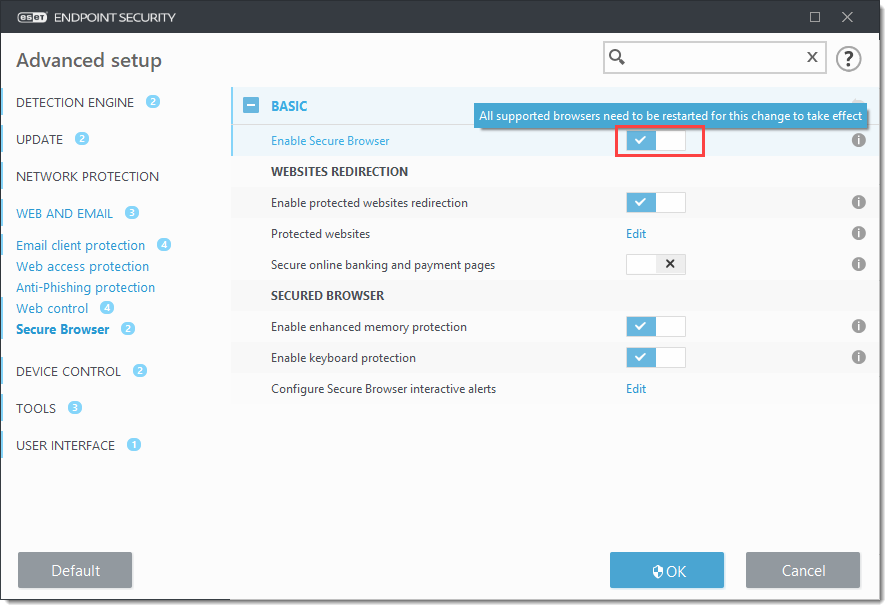
Task: Click the search magnifier icon
Action: pyautogui.click(x=617, y=57)
